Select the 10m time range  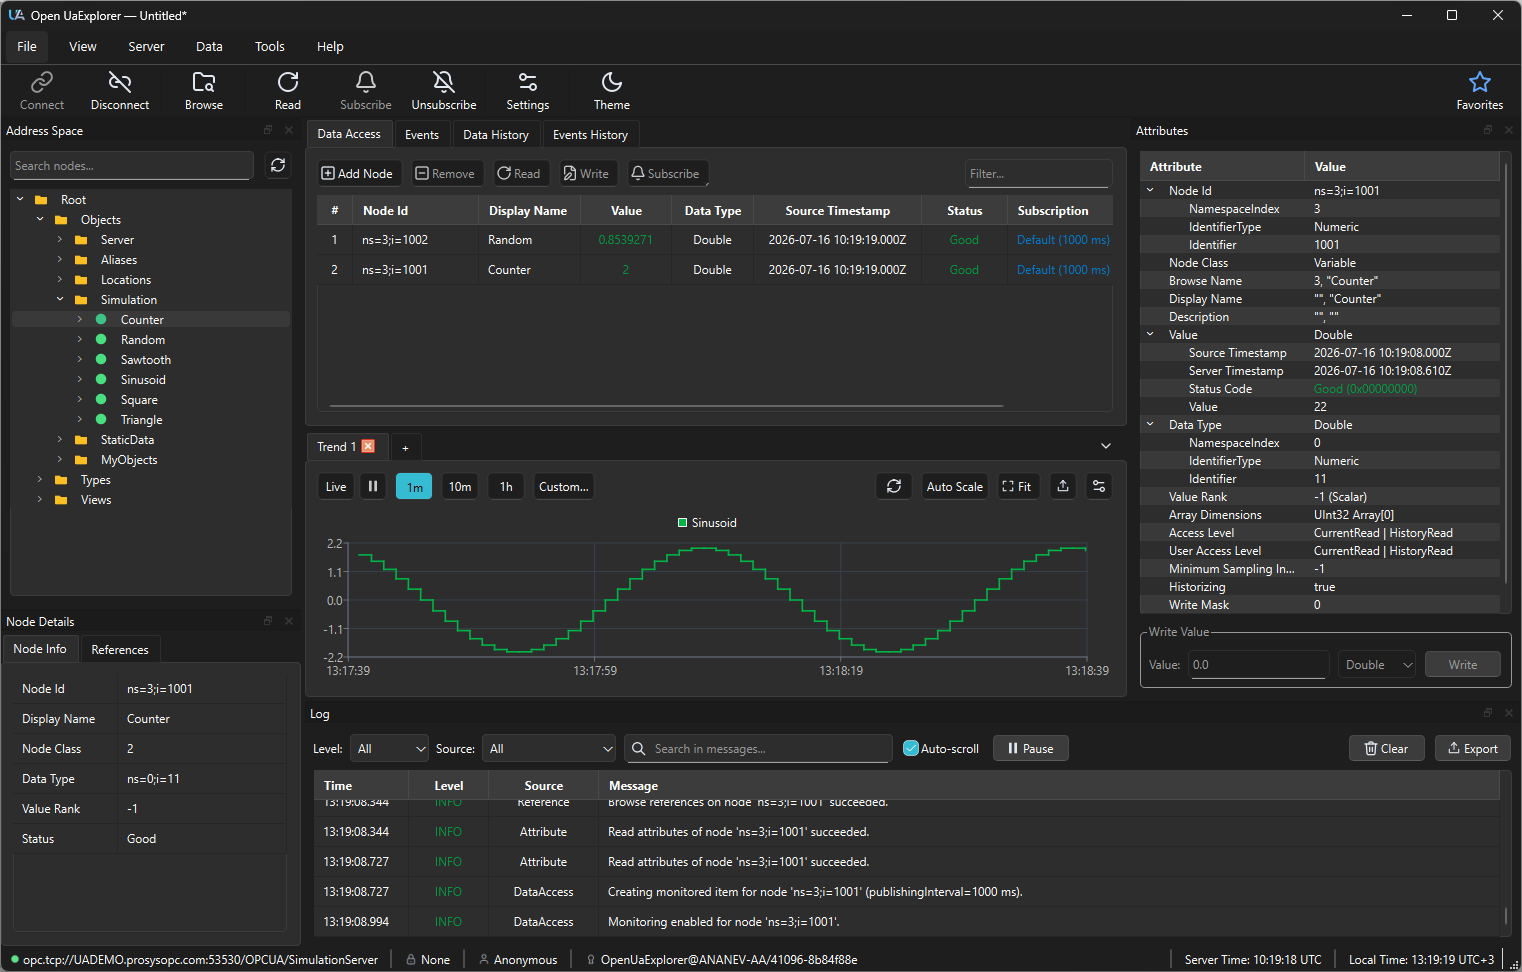[x=460, y=486]
